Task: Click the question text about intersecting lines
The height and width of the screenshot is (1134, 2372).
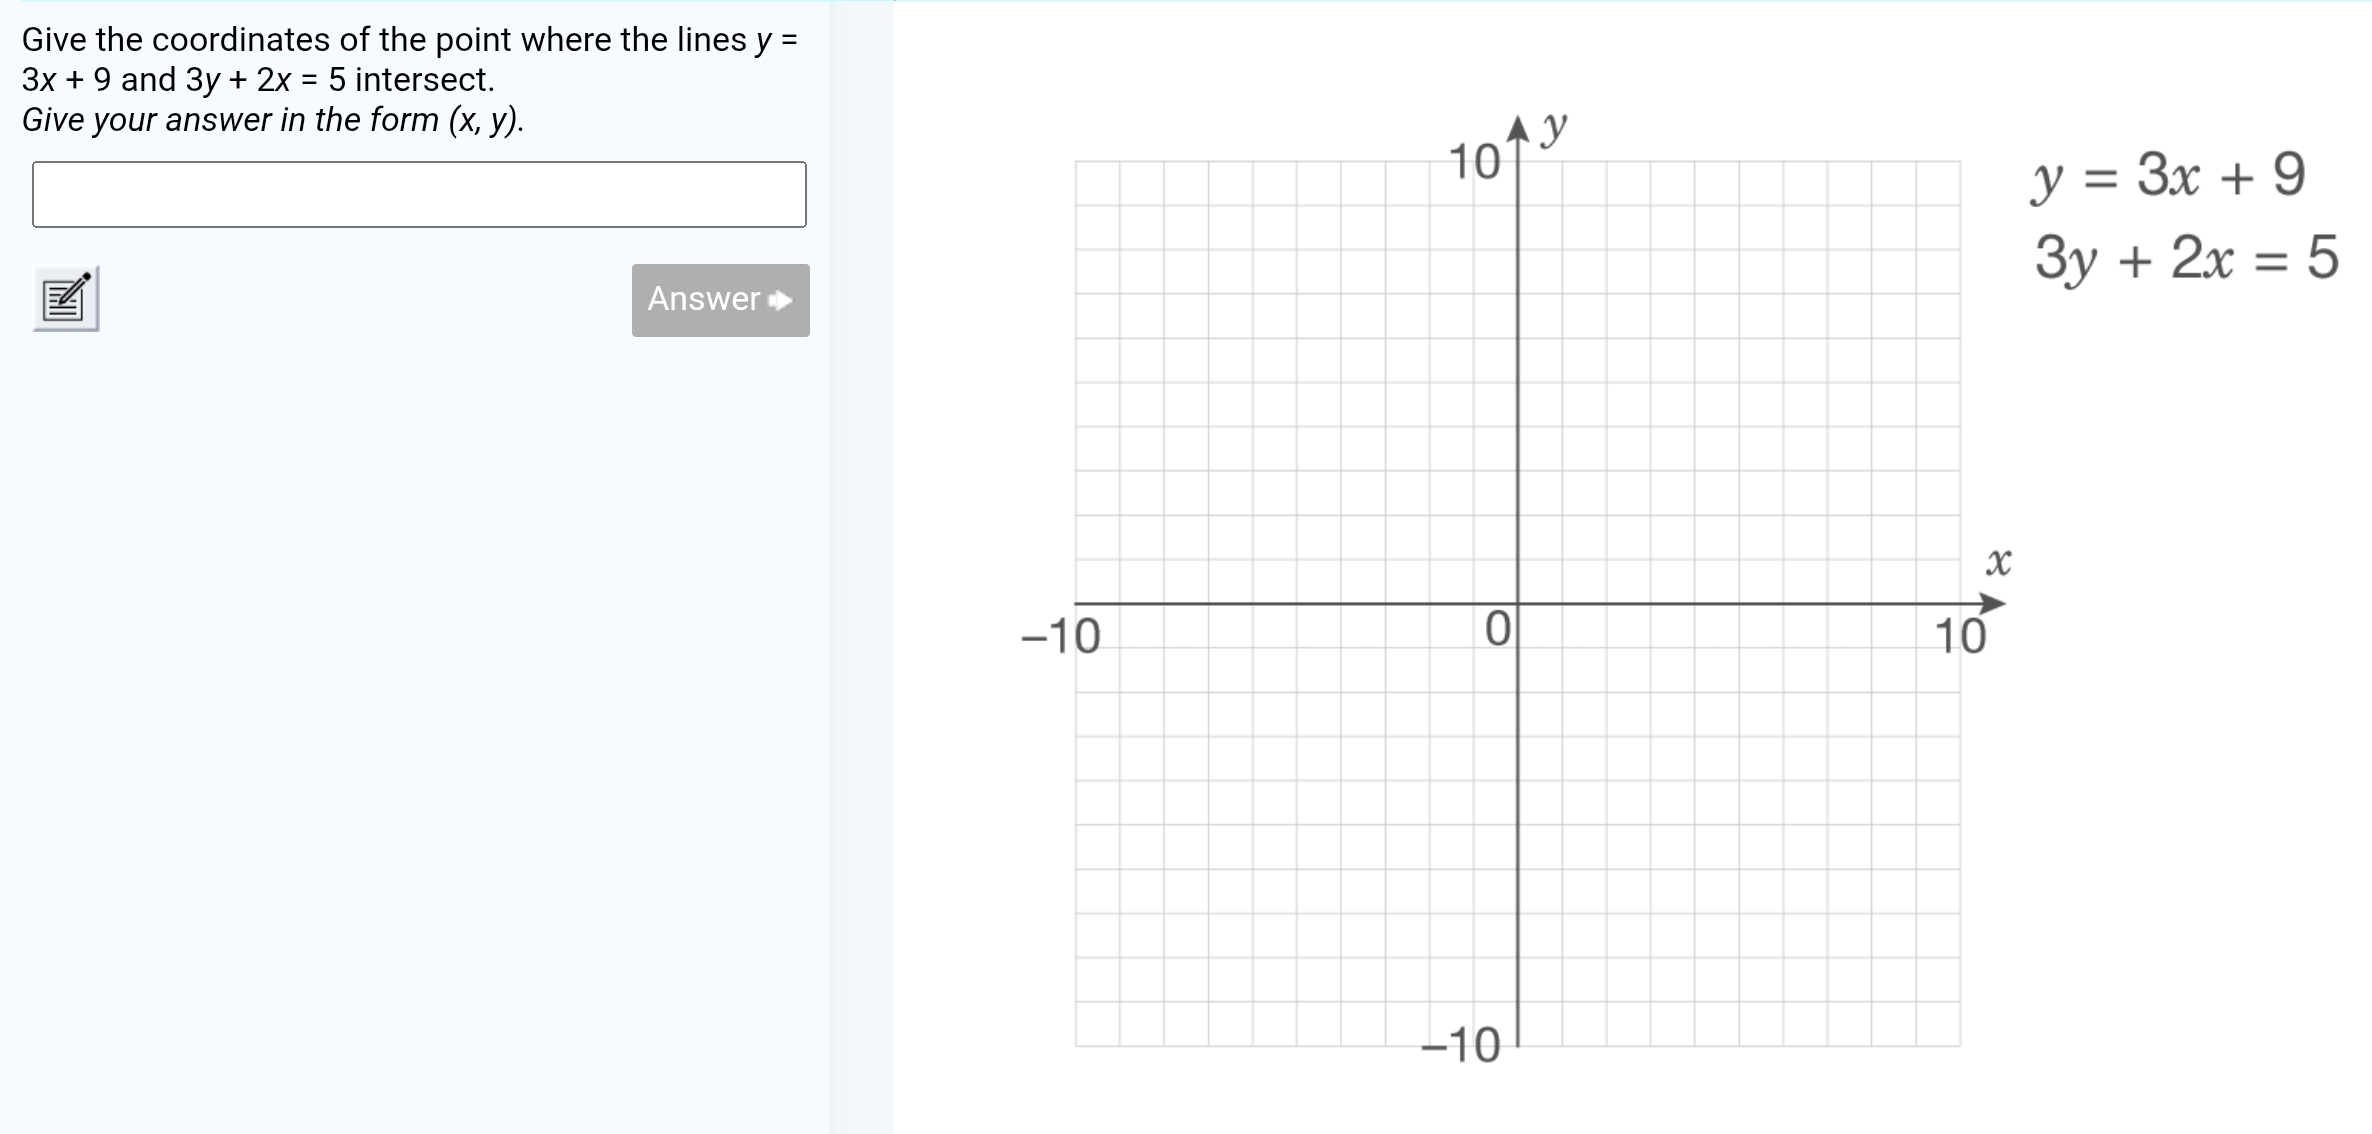Action: tap(410, 59)
